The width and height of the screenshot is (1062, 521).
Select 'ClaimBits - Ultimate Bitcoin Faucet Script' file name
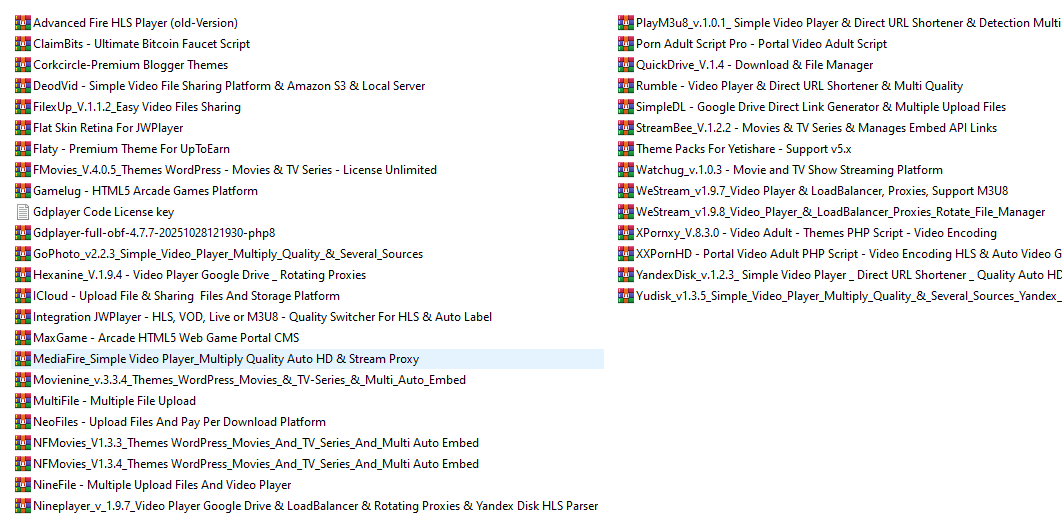(x=142, y=44)
